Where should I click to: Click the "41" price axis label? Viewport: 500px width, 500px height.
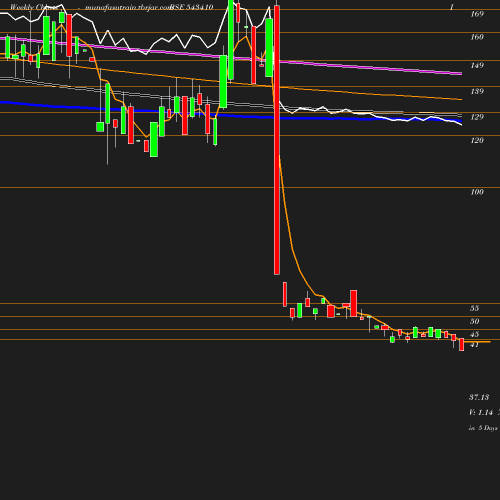point(474,345)
